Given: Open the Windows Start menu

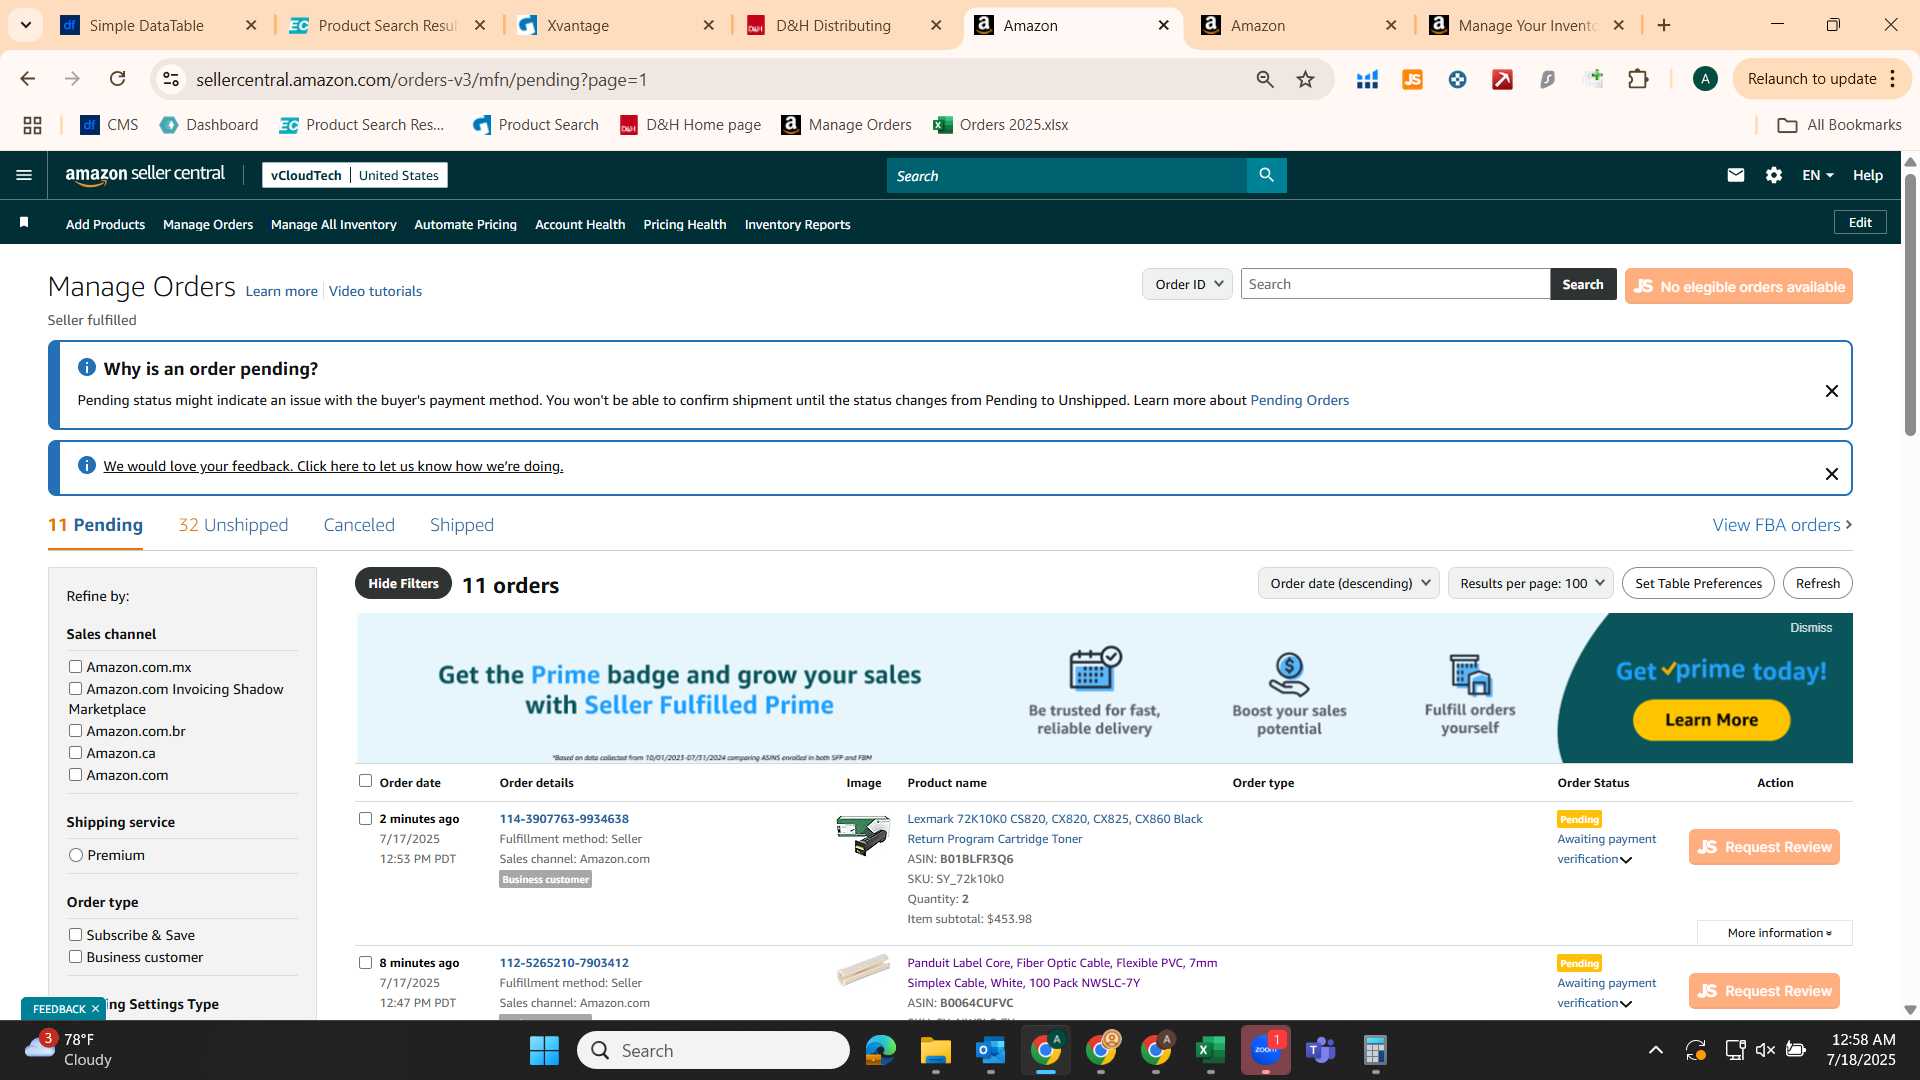Looking at the screenshot, I should pos(544,1050).
